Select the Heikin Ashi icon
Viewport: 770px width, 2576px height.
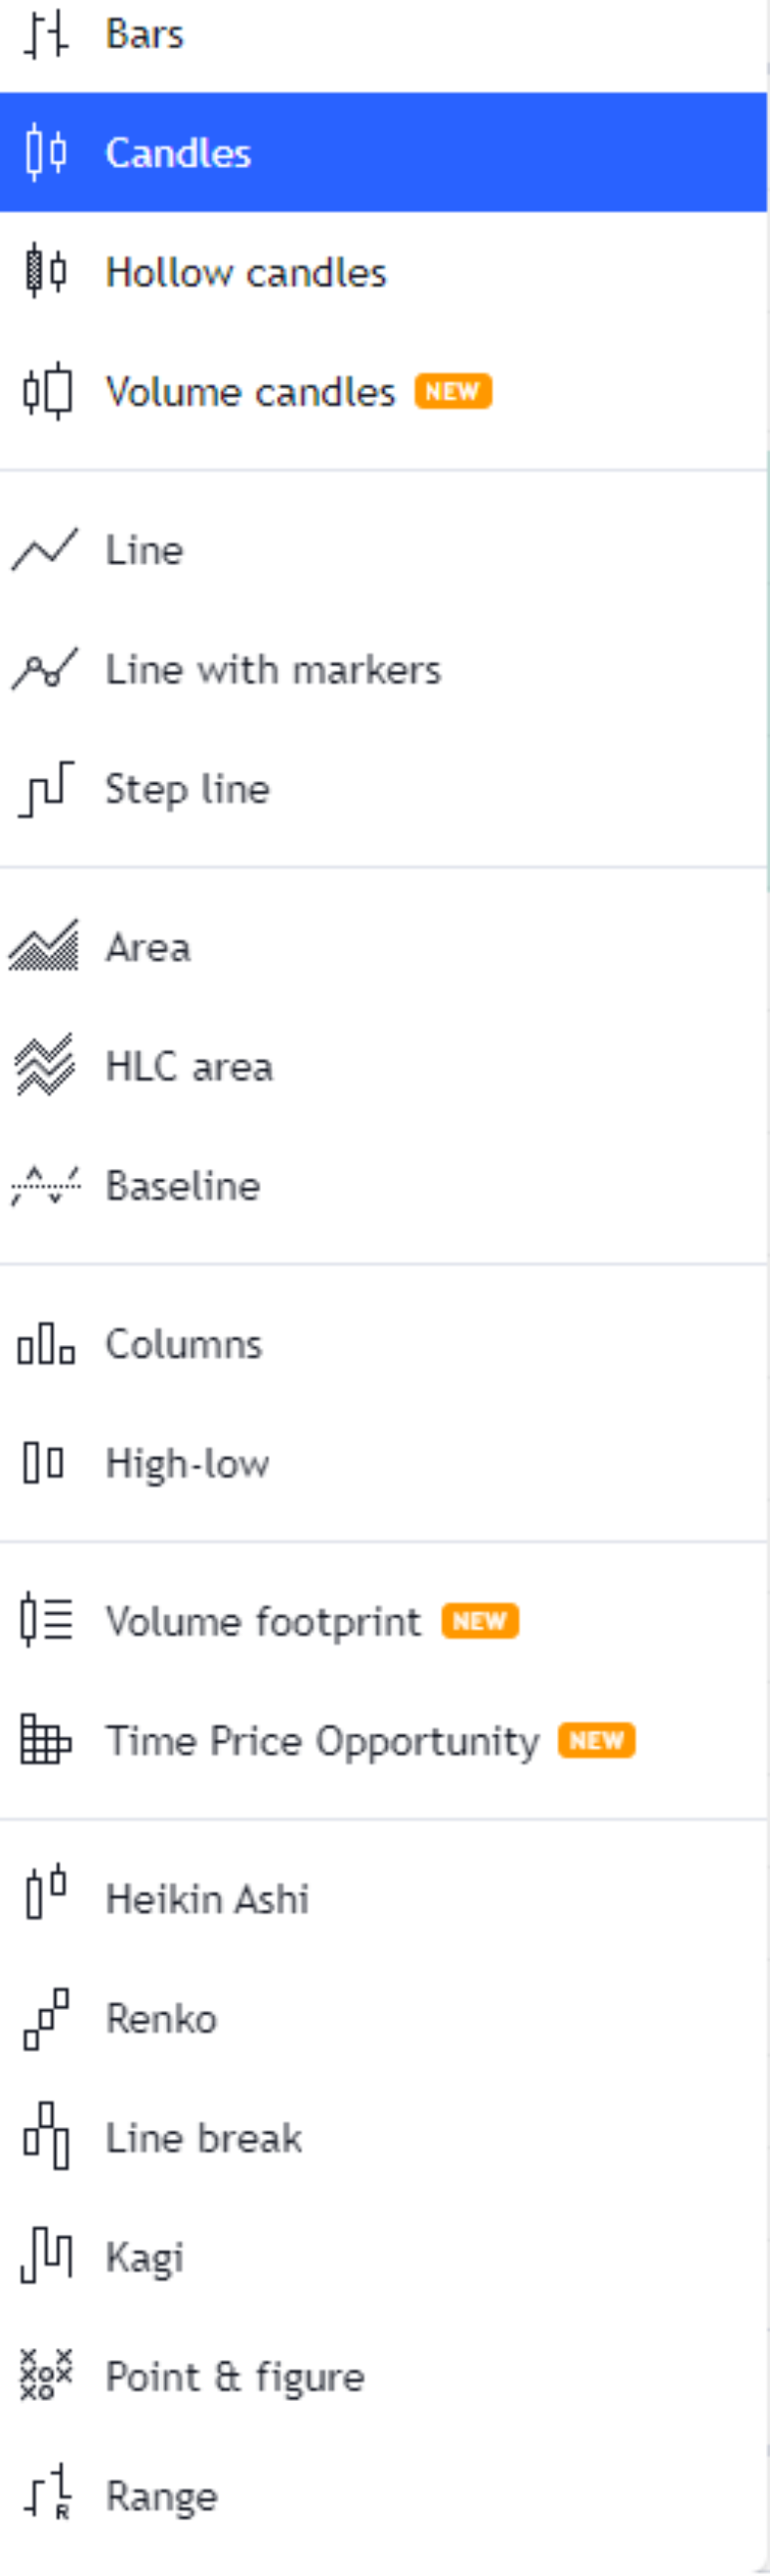[x=46, y=1898]
